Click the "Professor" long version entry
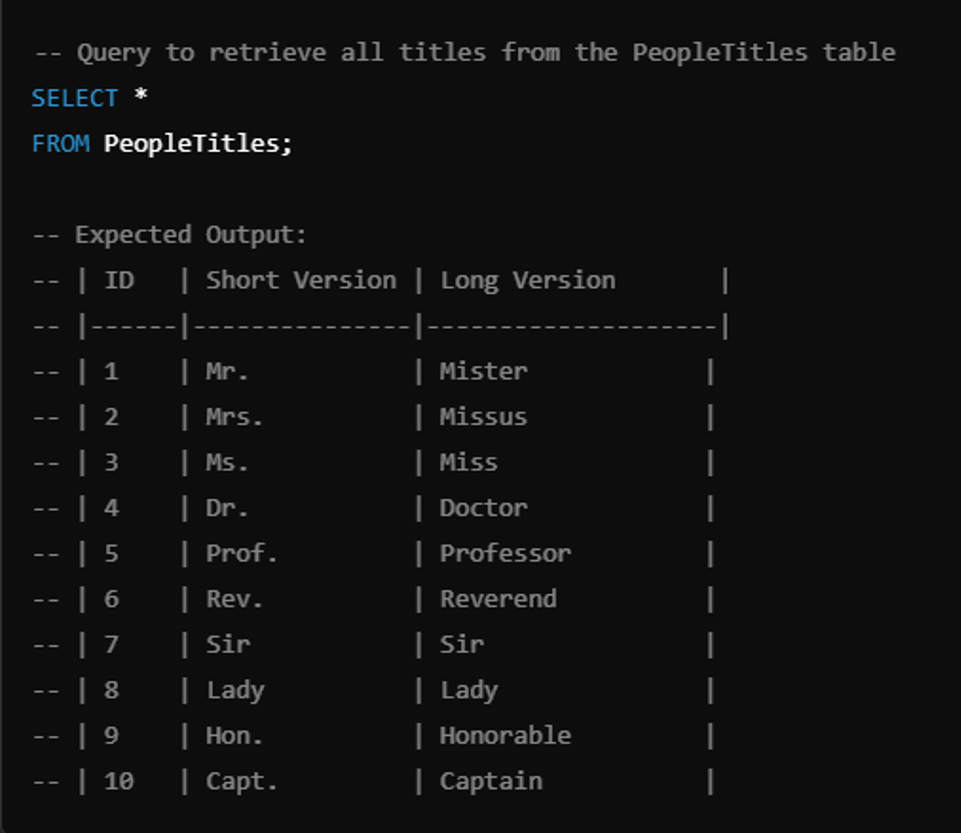This screenshot has width=961, height=833. (505, 554)
